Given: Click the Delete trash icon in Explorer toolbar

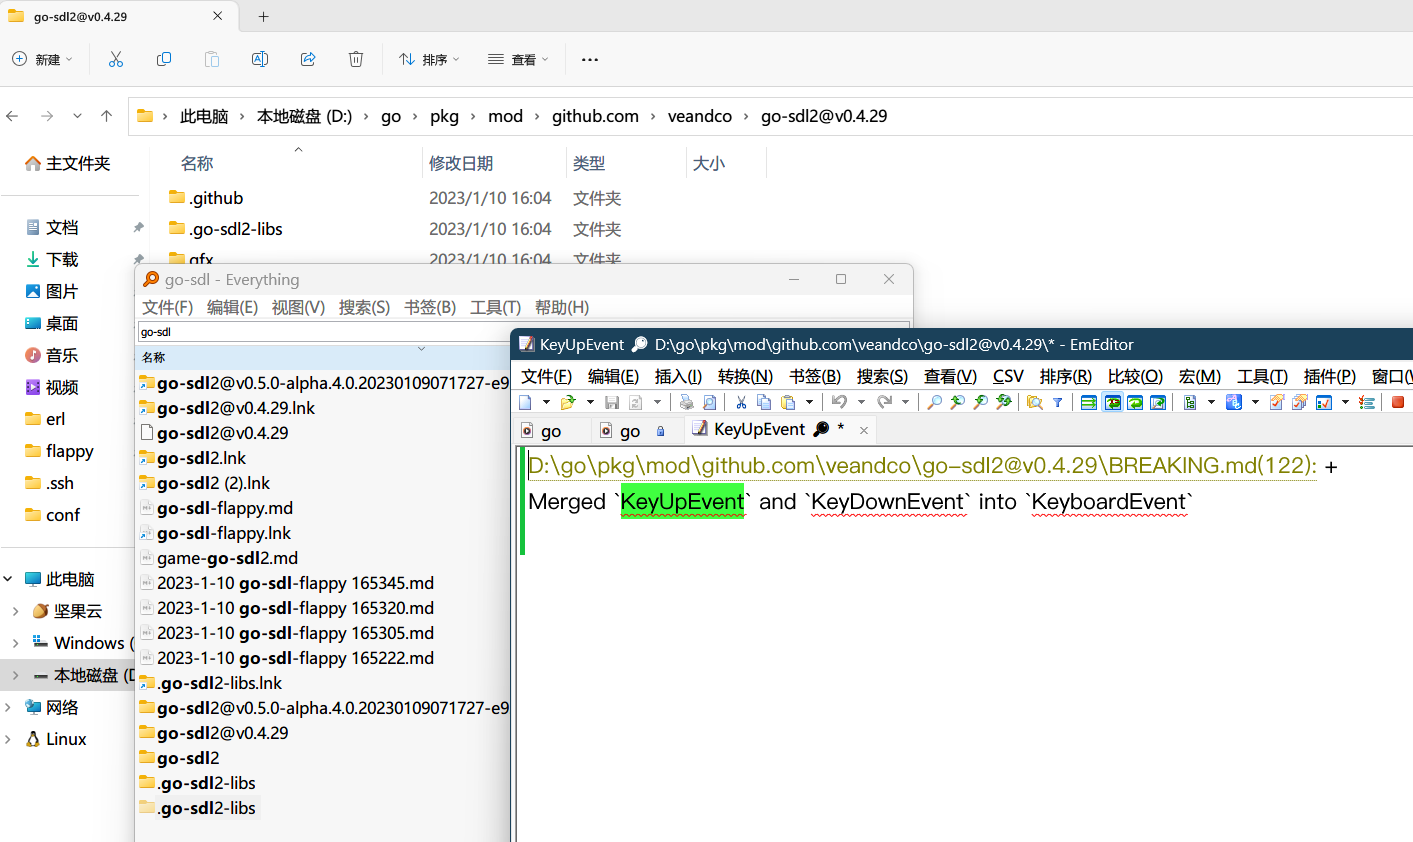Looking at the screenshot, I should point(356,59).
